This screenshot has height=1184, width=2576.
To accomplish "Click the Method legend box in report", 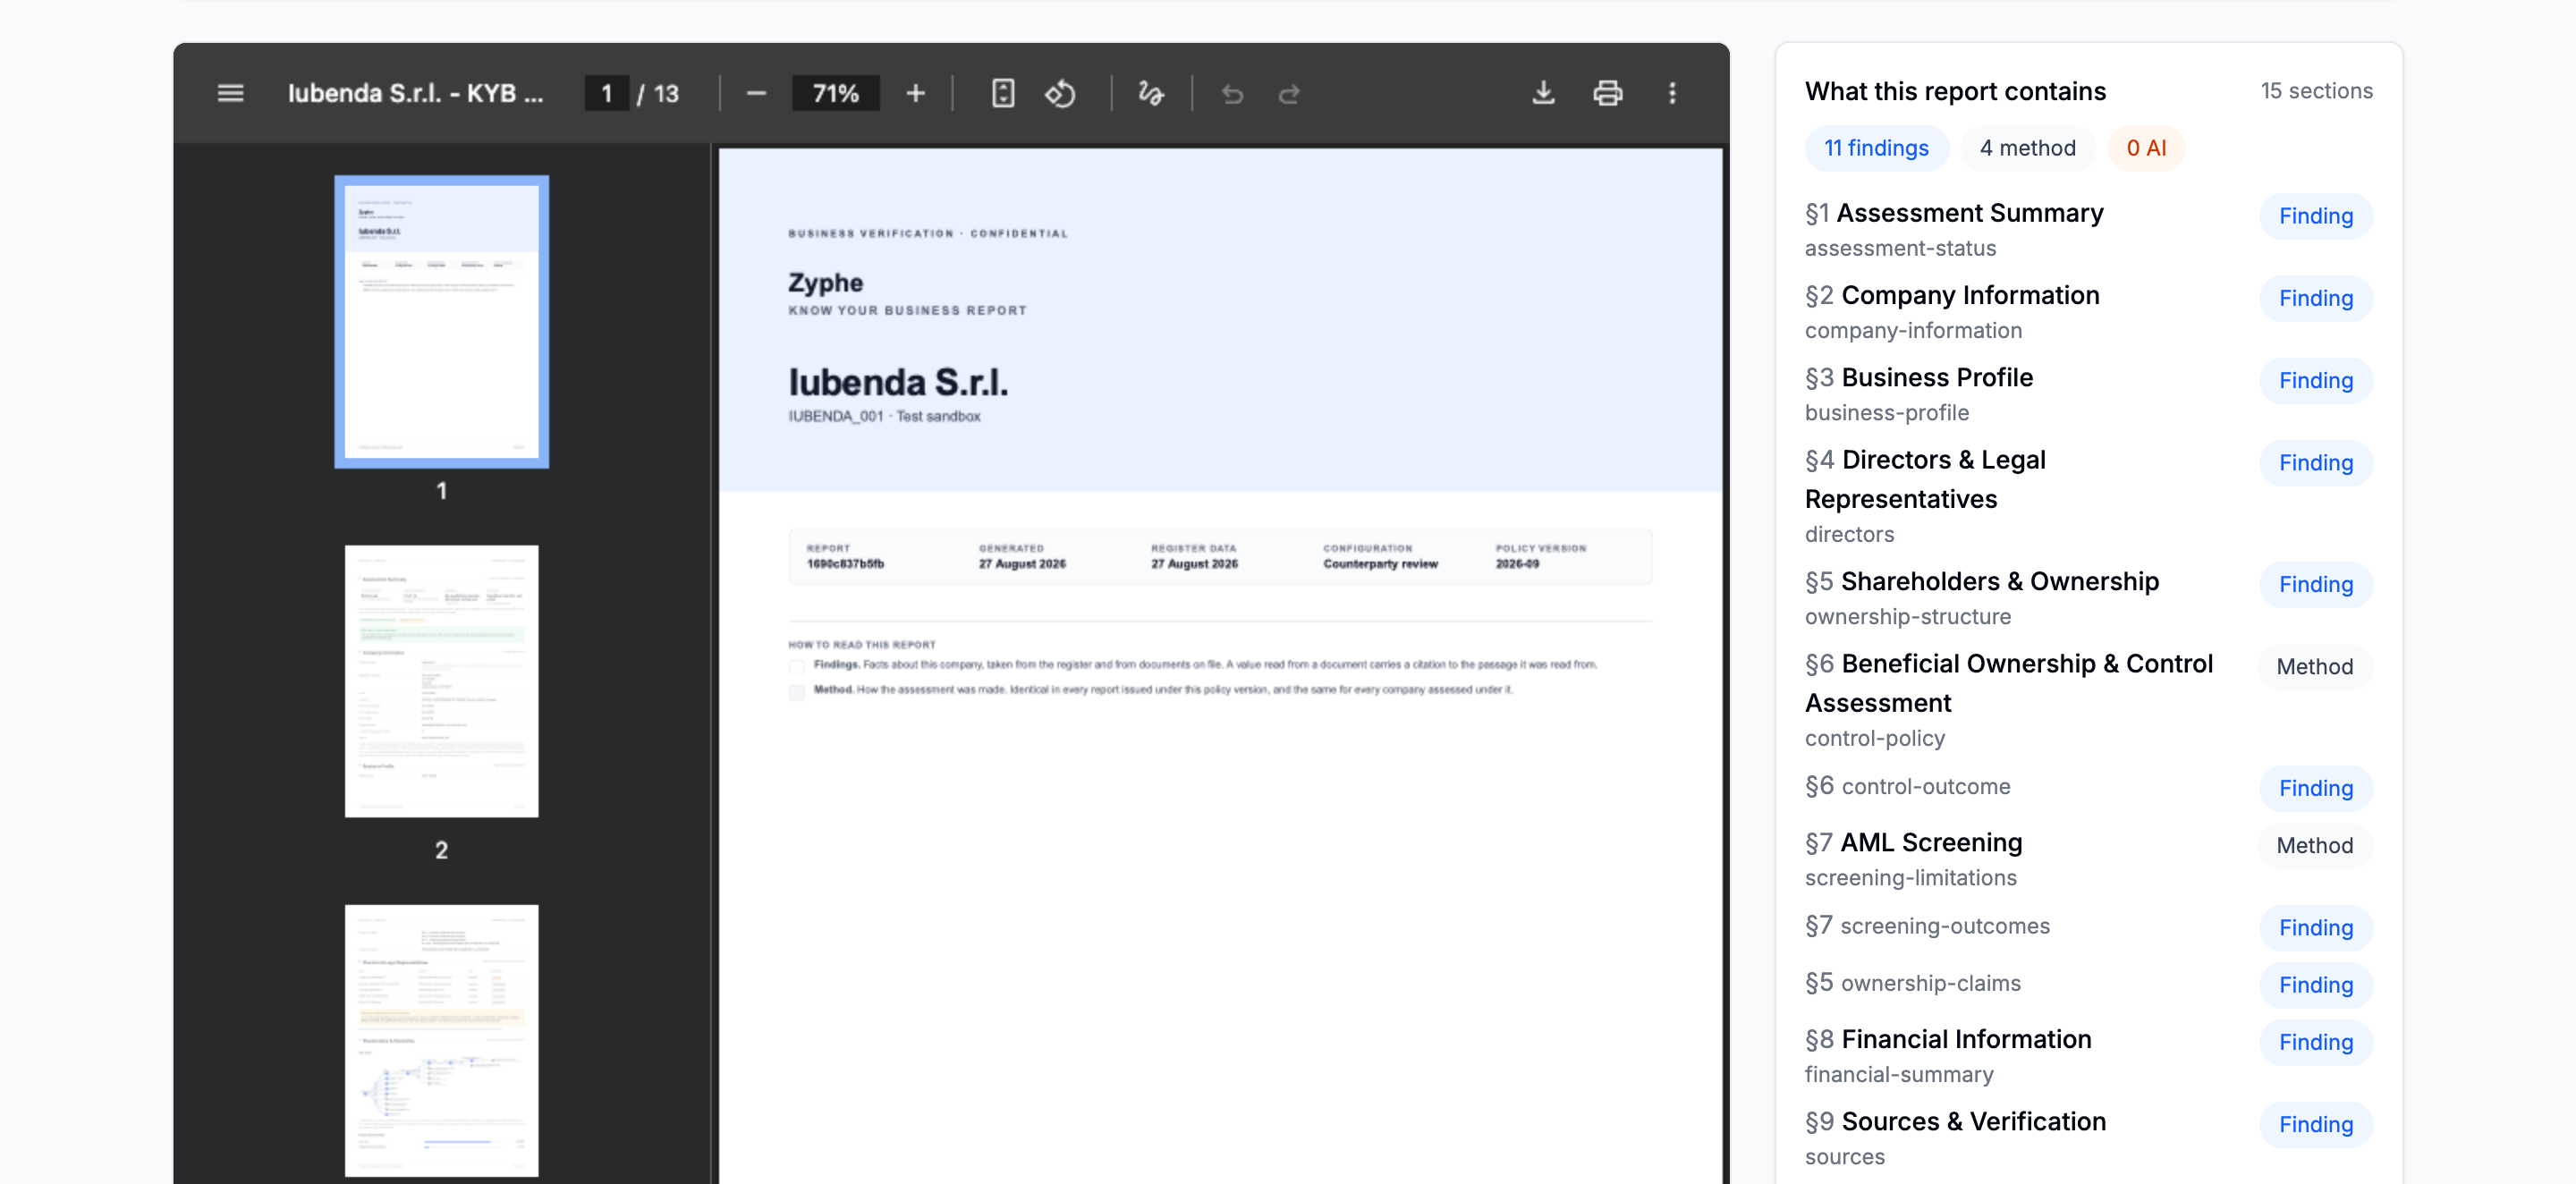I will click(x=796, y=692).
